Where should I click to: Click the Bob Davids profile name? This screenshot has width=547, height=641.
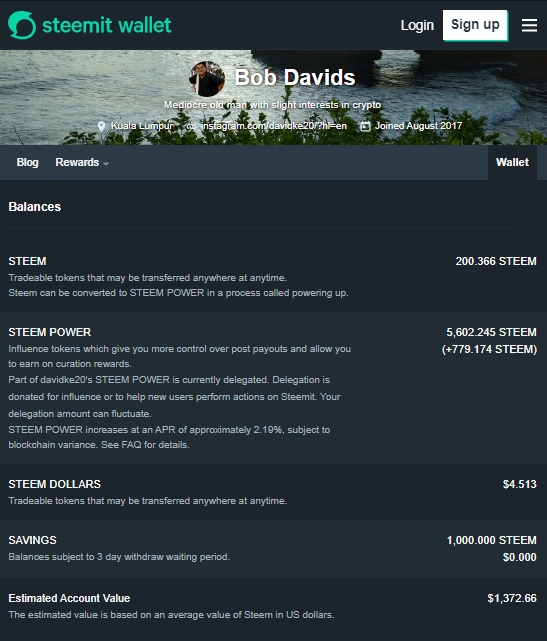[295, 77]
